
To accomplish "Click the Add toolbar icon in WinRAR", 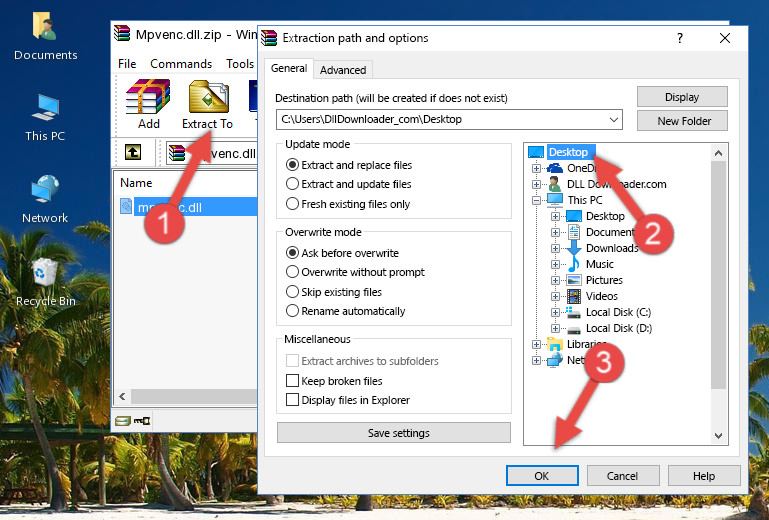I will point(148,104).
